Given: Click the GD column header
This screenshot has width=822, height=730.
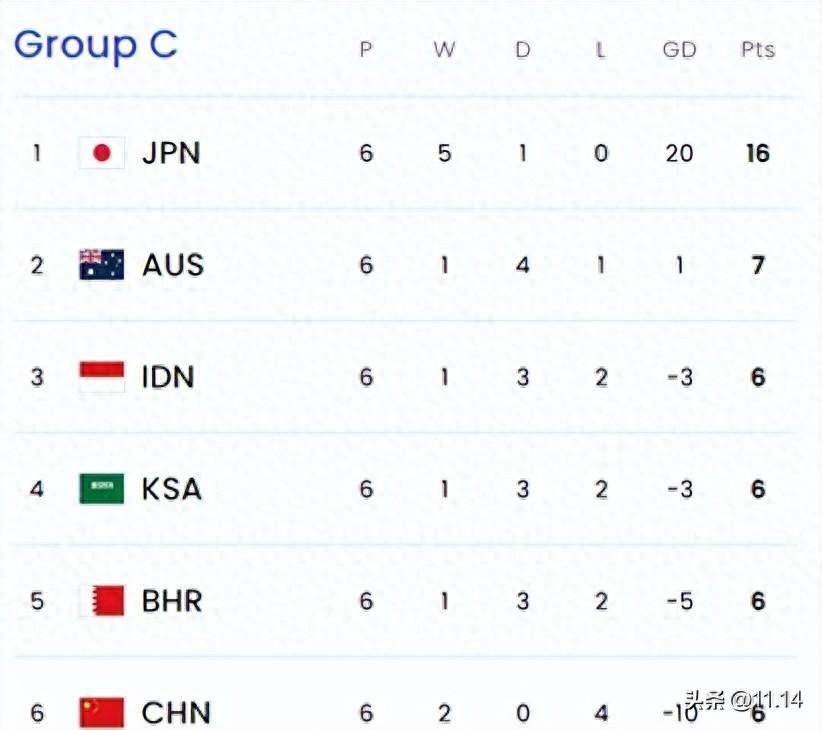Looking at the screenshot, I should 679,49.
